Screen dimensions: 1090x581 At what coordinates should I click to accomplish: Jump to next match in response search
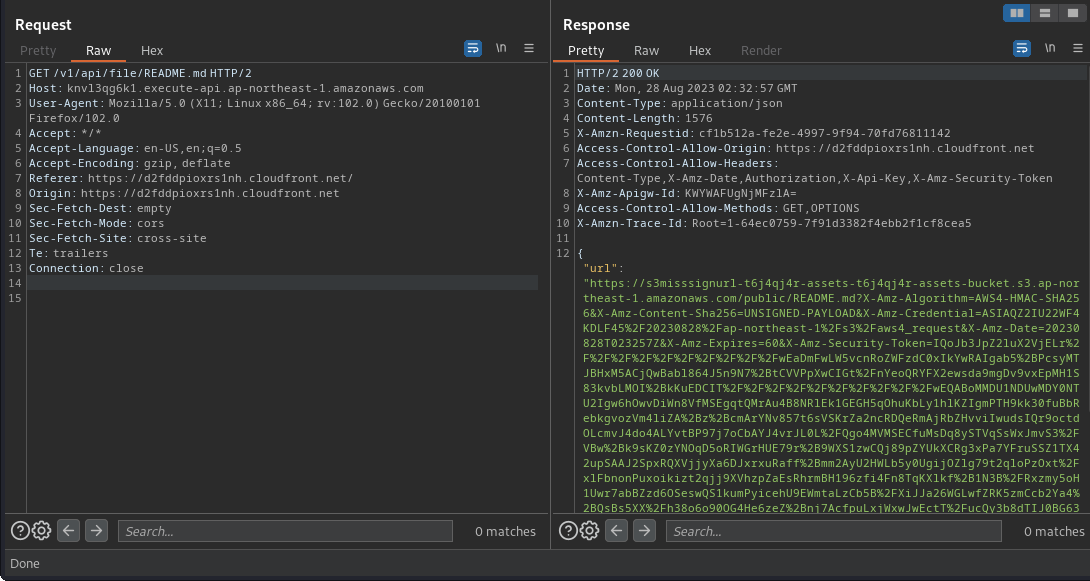coord(644,531)
